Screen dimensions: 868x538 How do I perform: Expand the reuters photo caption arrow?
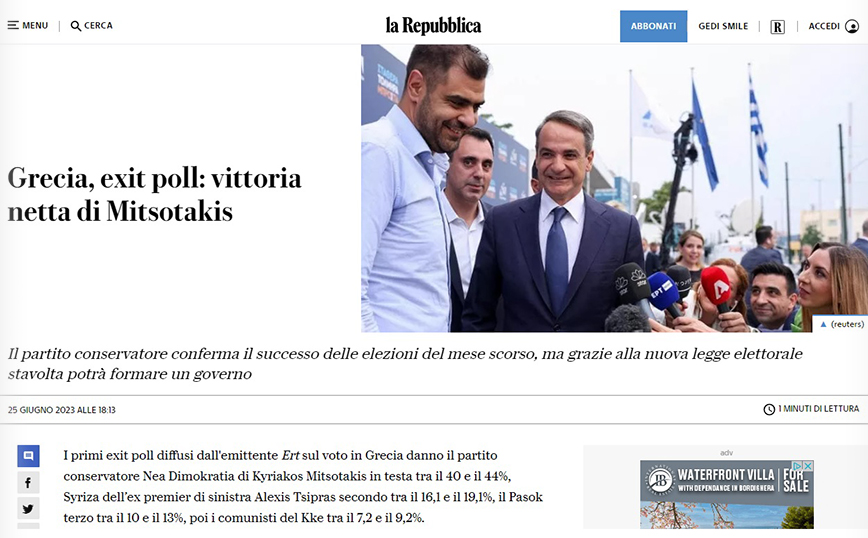pos(823,324)
